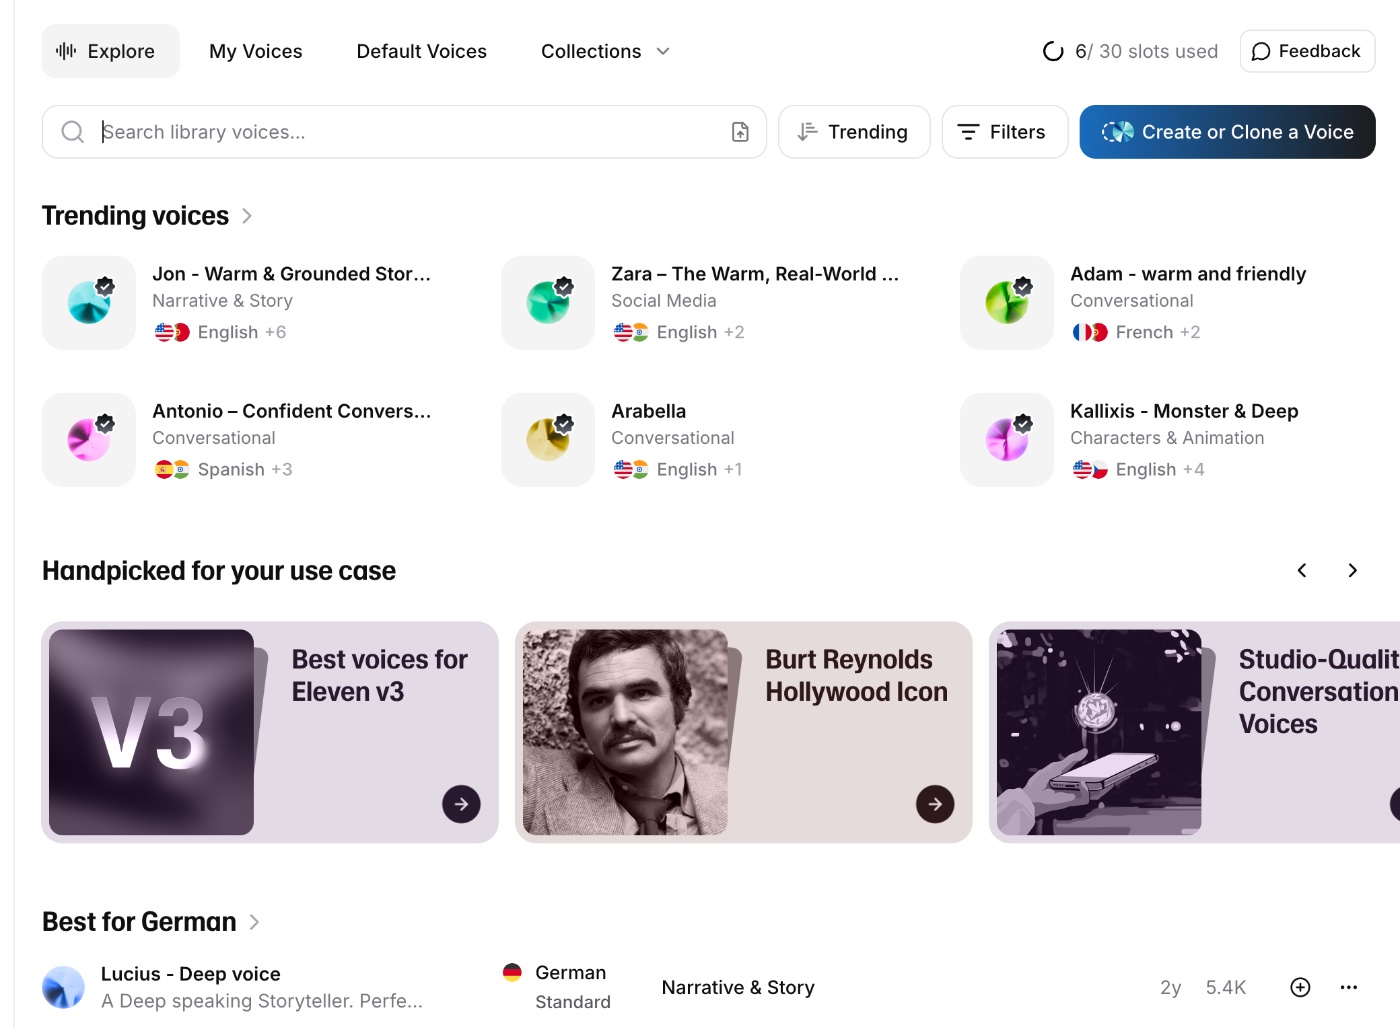Expand Trending voices with its chevron
1400x1029 pixels.
[x=246, y=215]
